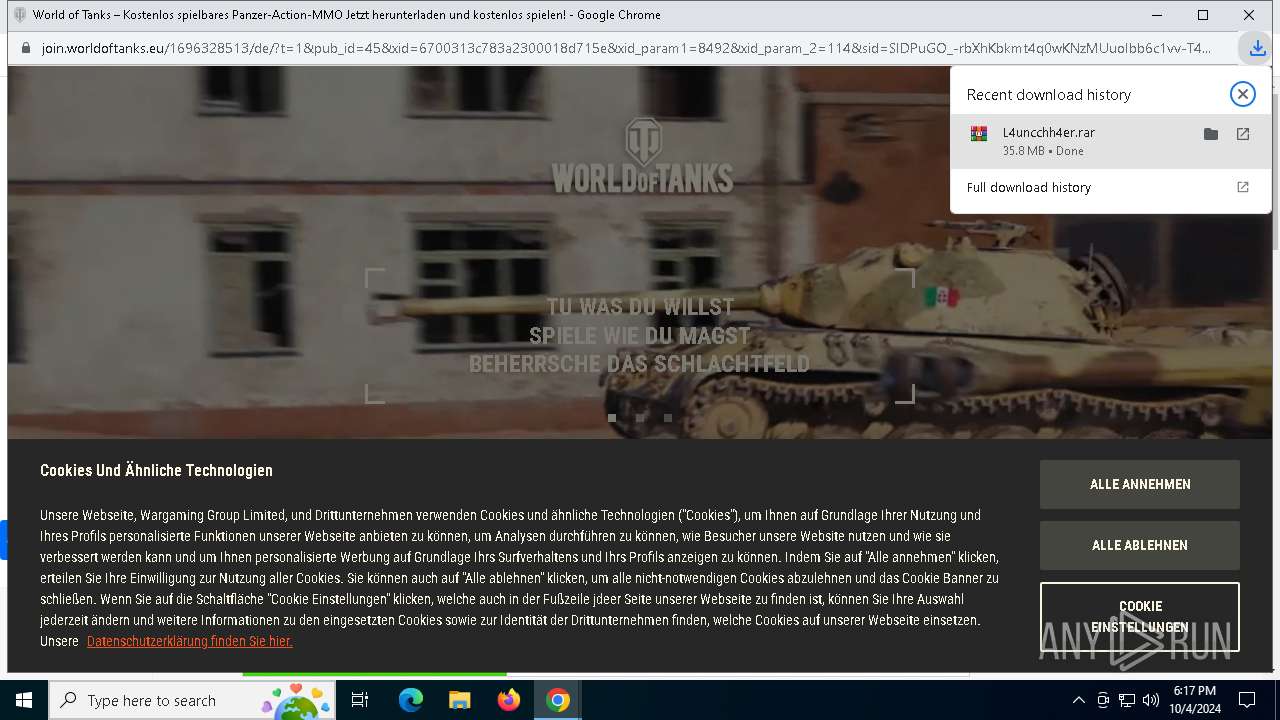The height and width of the screenshot is (720, 1280).
Task: Show hidden system tray icons
Action: coord(1078,700)
